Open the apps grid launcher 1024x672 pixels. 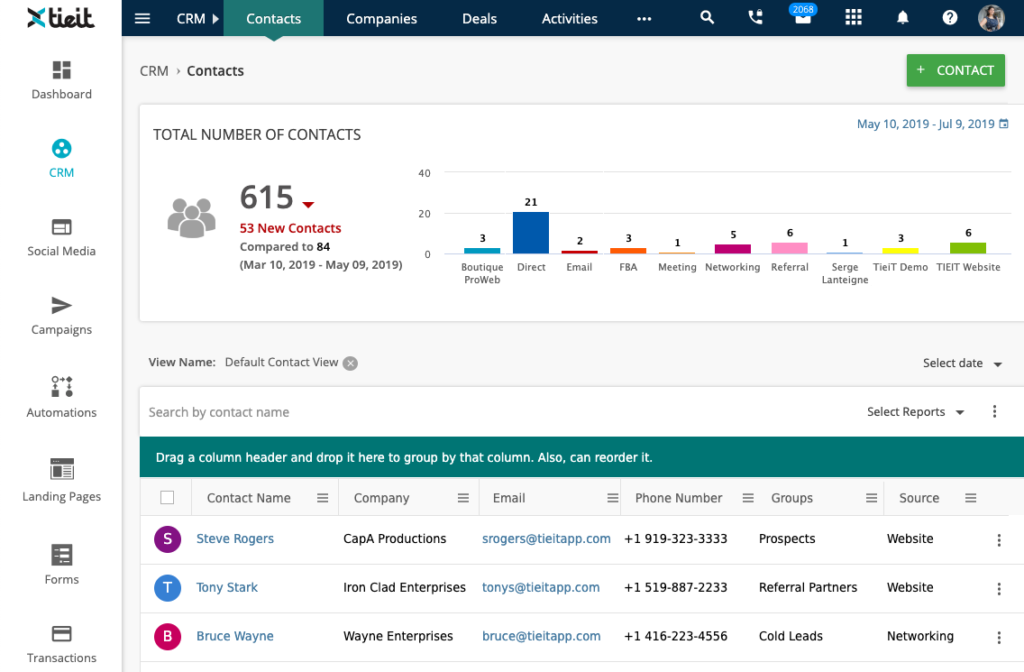(853, 18)
